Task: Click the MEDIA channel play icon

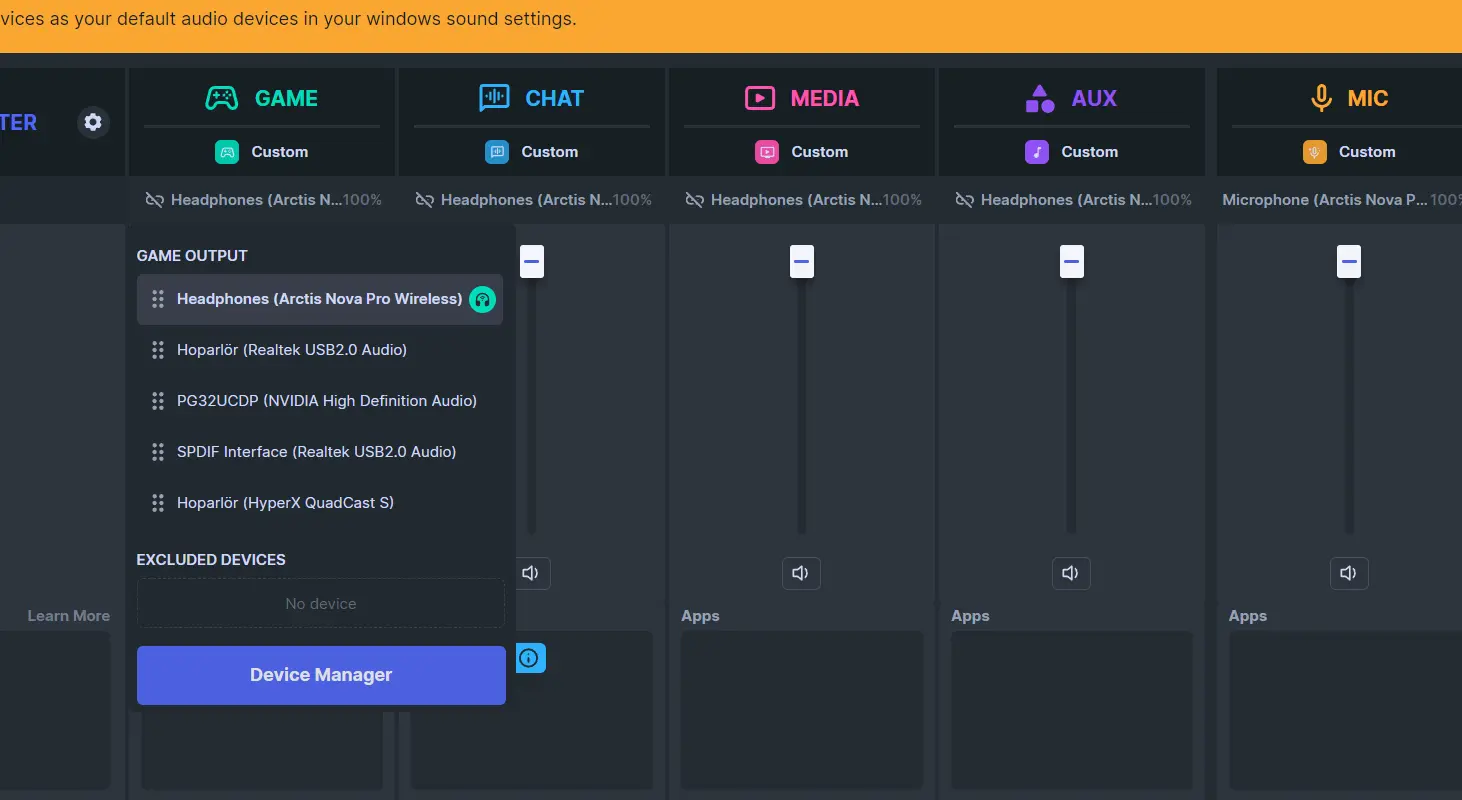Action: 760,98
